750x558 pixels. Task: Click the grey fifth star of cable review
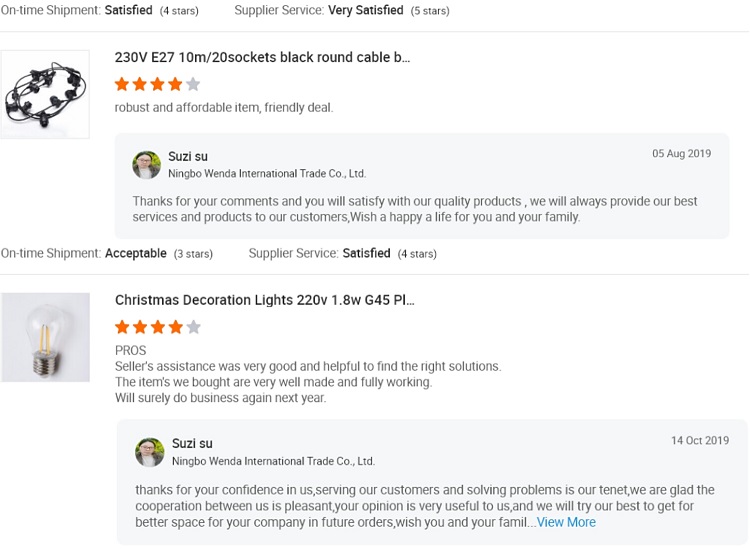coord(193,84)
